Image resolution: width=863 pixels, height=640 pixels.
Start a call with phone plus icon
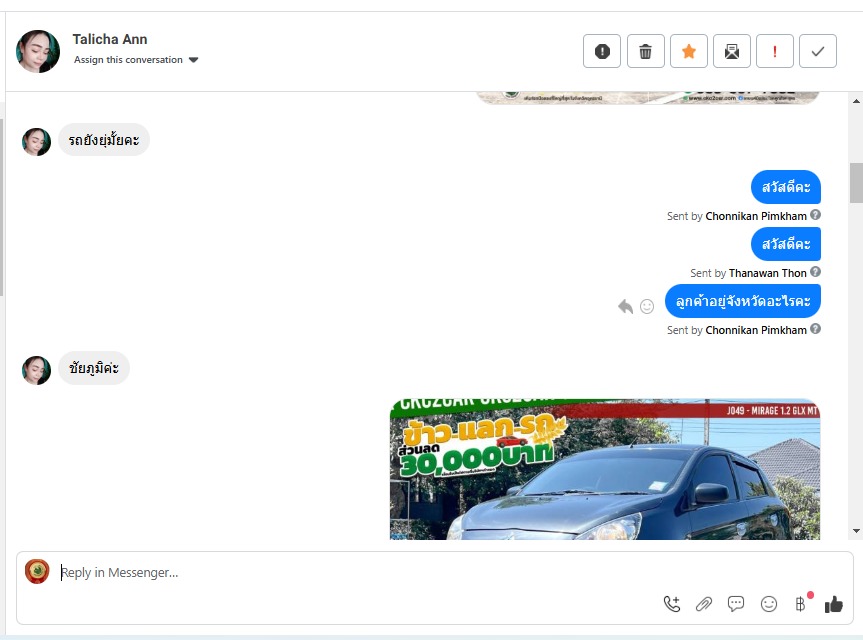pos(672,604)
